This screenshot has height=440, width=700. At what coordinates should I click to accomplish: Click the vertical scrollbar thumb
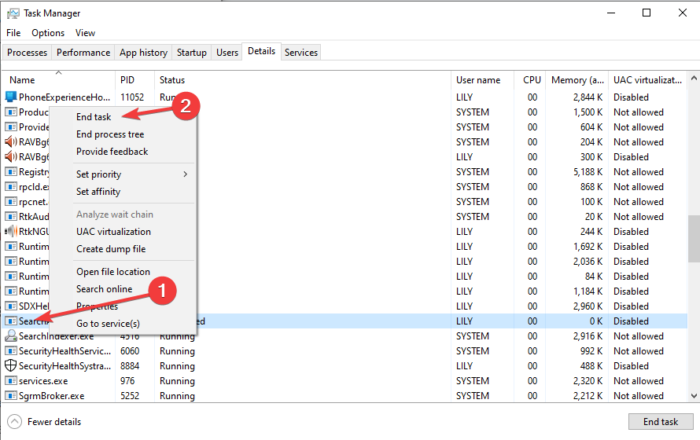pos(693,239)
